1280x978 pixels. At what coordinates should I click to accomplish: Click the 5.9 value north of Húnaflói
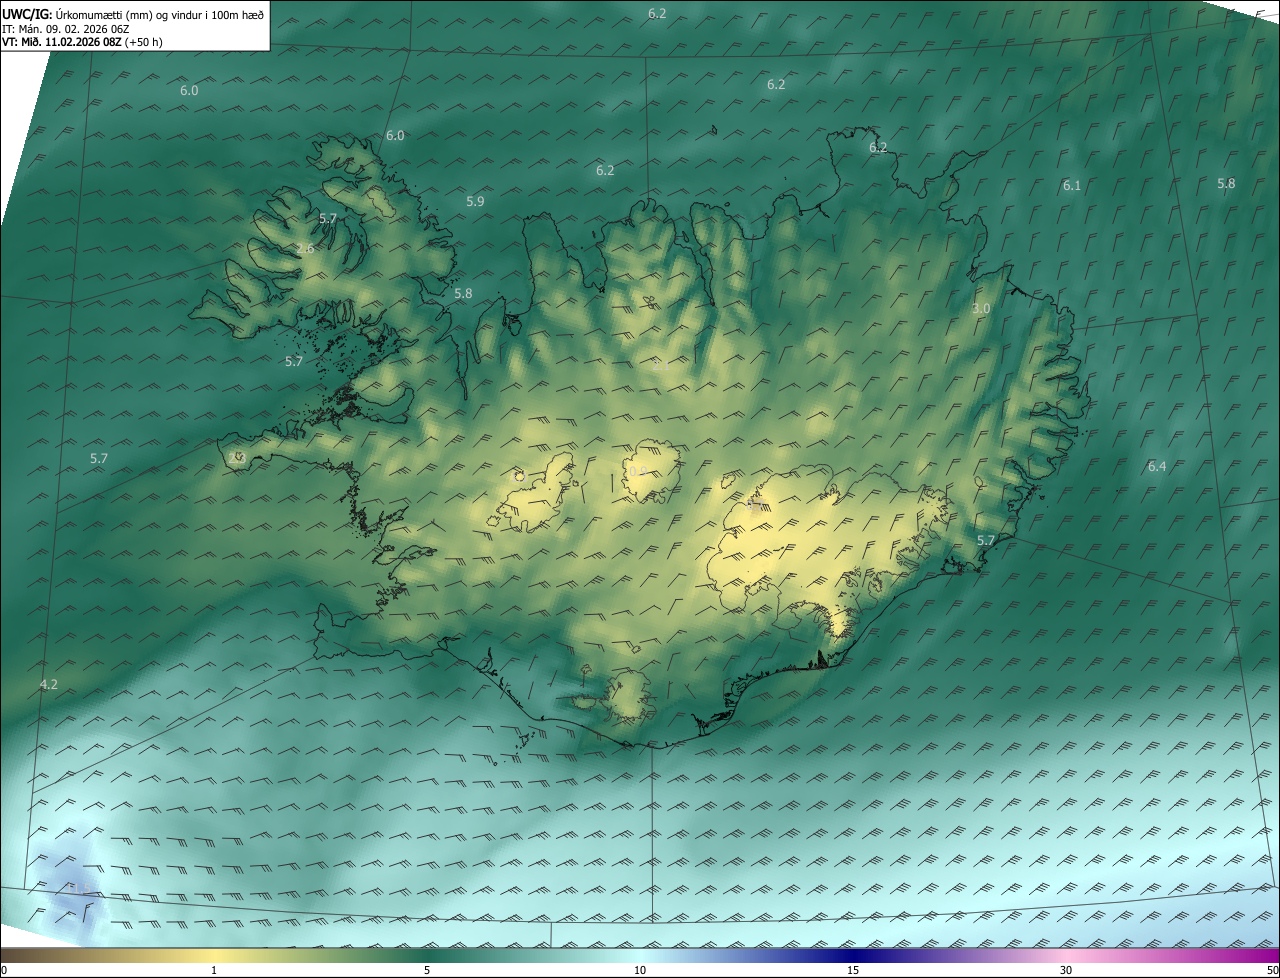(x=475, y=201)
